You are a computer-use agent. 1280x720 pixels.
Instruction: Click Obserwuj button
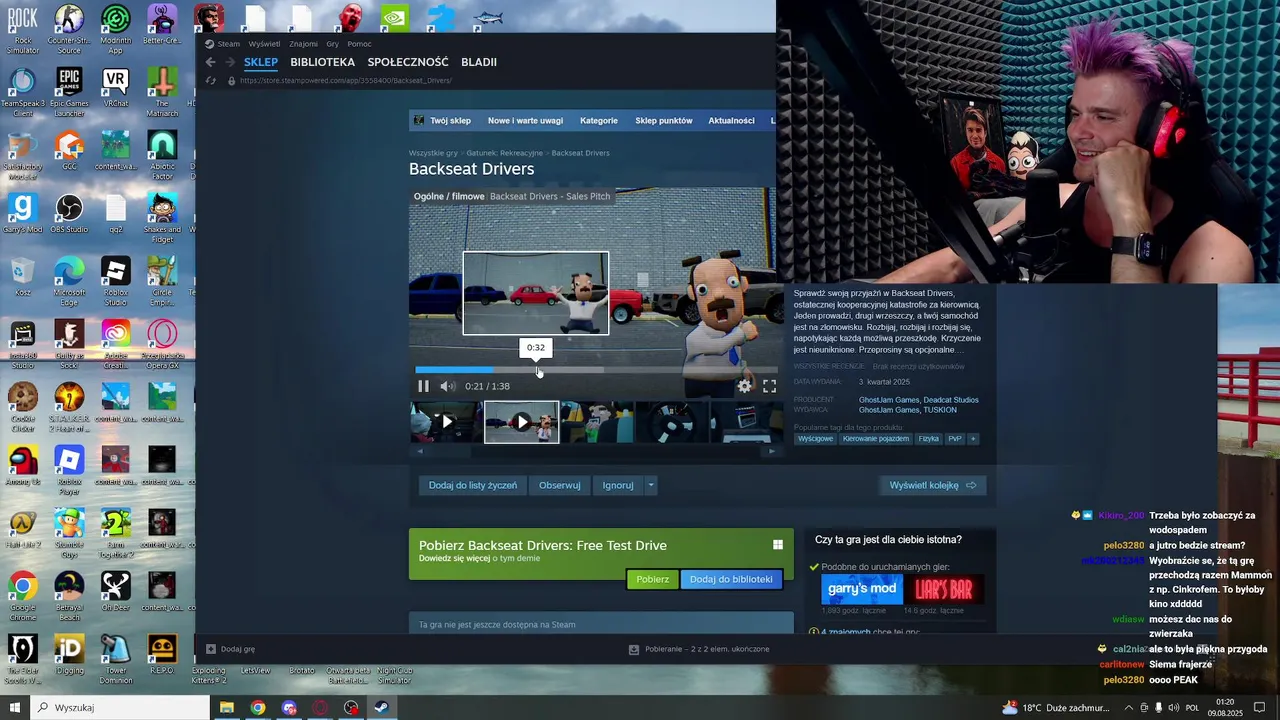[559, 485]
